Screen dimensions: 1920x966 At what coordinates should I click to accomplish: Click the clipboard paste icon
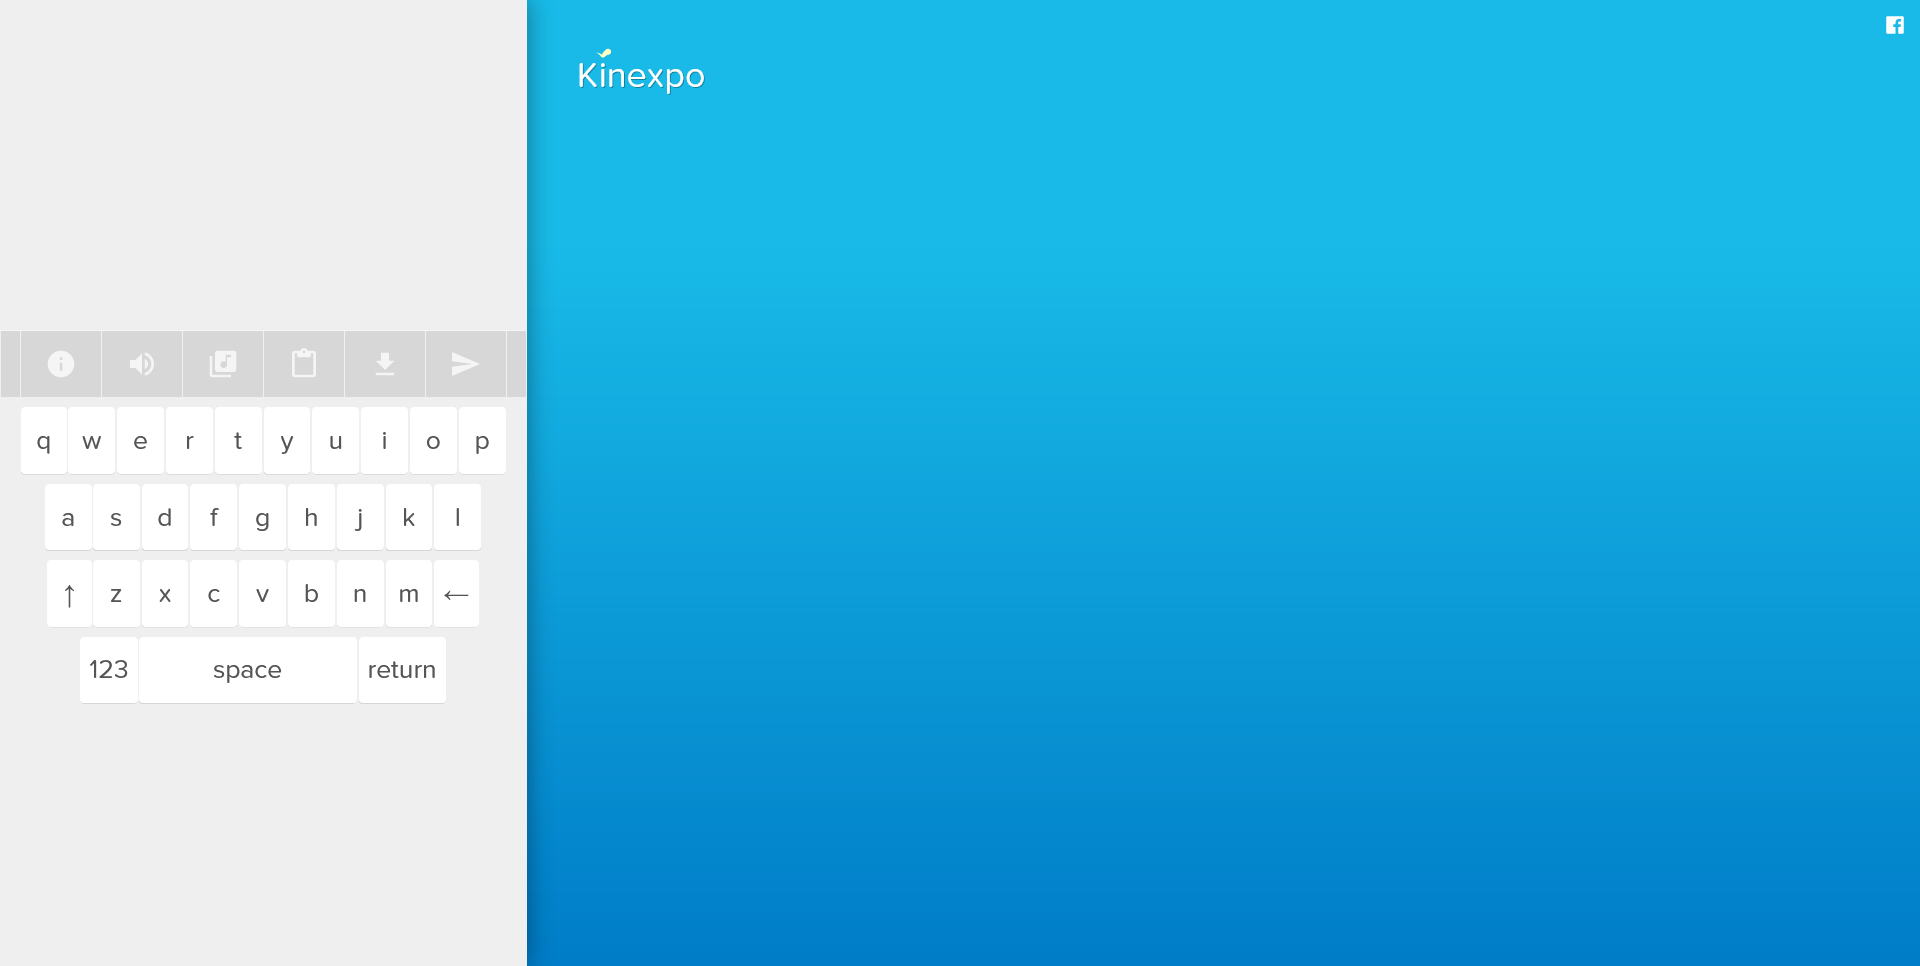[x=304, y=364]
